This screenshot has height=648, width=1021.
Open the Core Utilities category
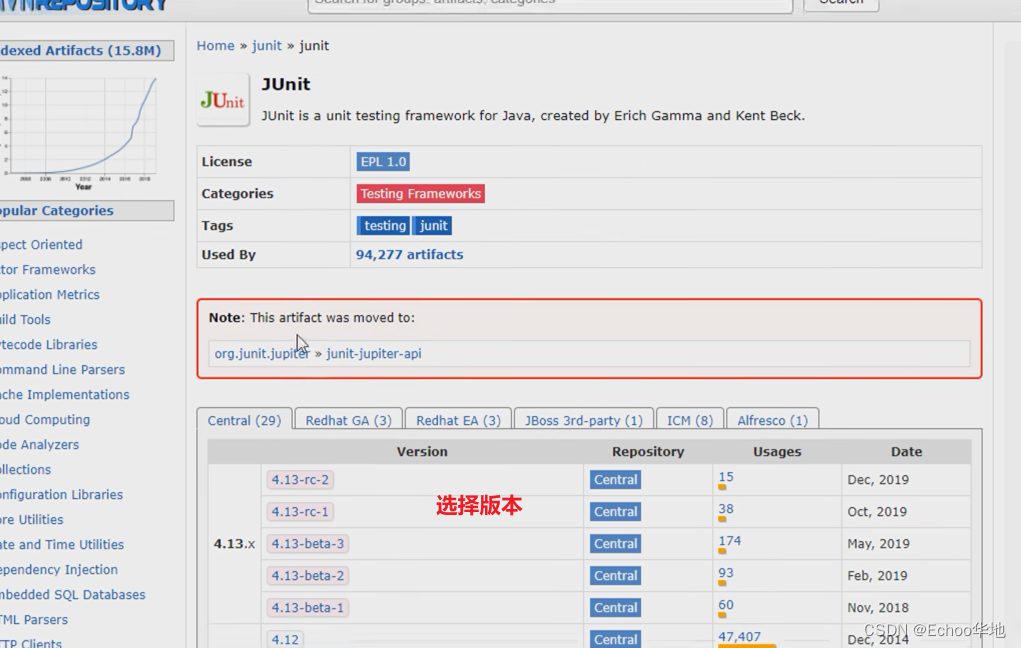click(32, 520)
